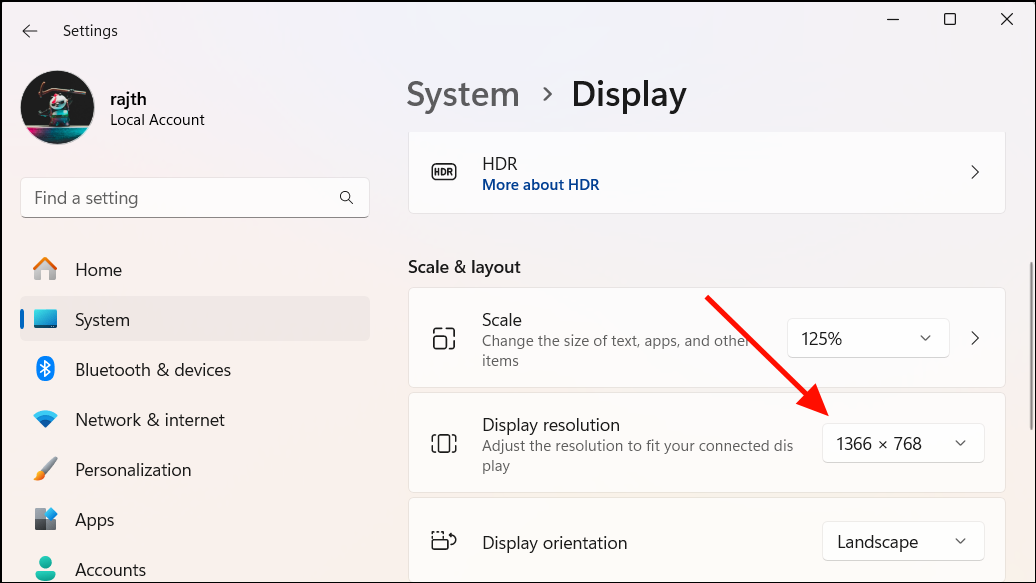This screenshot has width=1036, height=583.
Task: Click the search magnifier icon
Action: pyautogui.click(x=346, y=198)
